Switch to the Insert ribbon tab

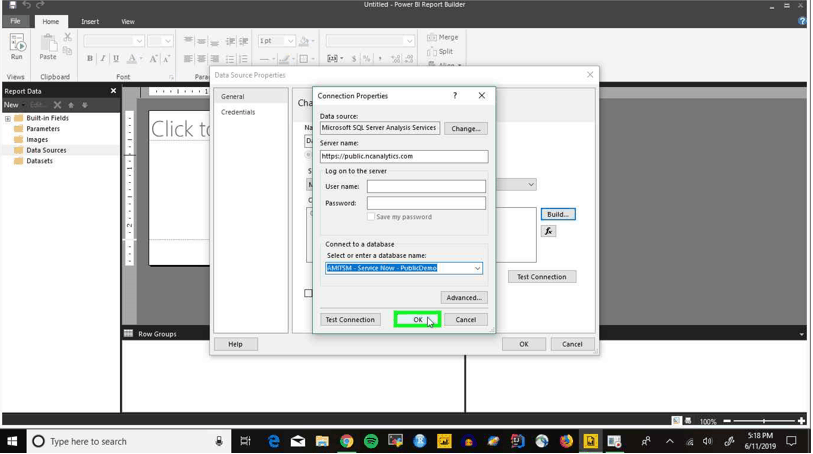90,21
